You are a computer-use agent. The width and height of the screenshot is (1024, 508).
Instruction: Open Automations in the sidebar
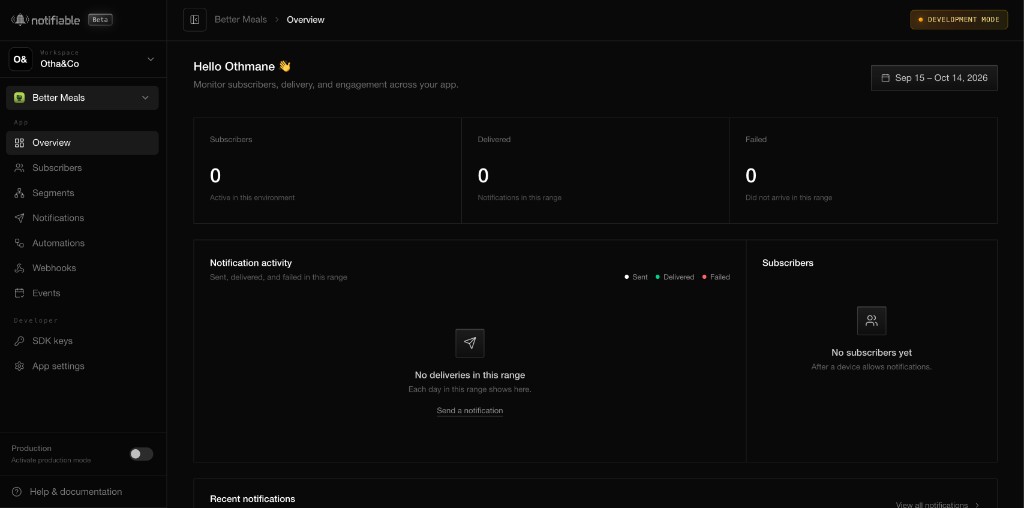pos(82,243)
